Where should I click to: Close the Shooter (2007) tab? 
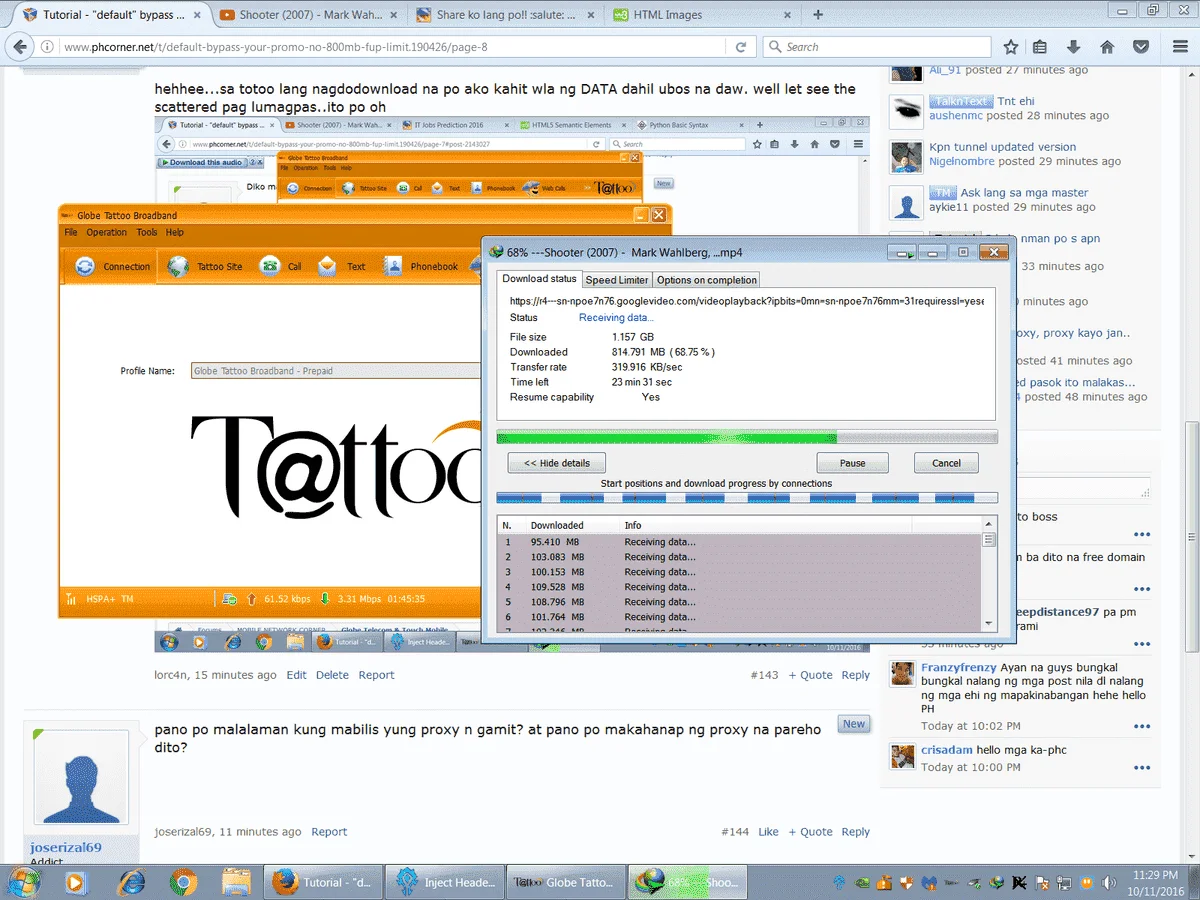tap(393, 15)
